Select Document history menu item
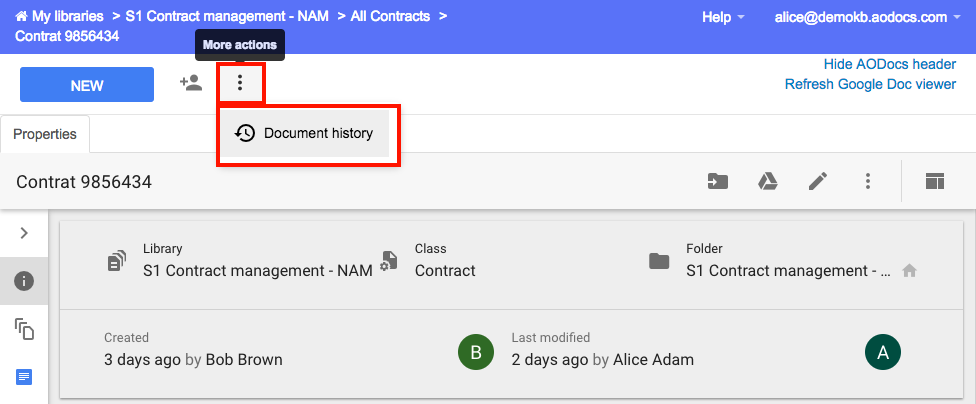This screenshot has width=976, height=404. pyautogui.click(x=306, y=133)
